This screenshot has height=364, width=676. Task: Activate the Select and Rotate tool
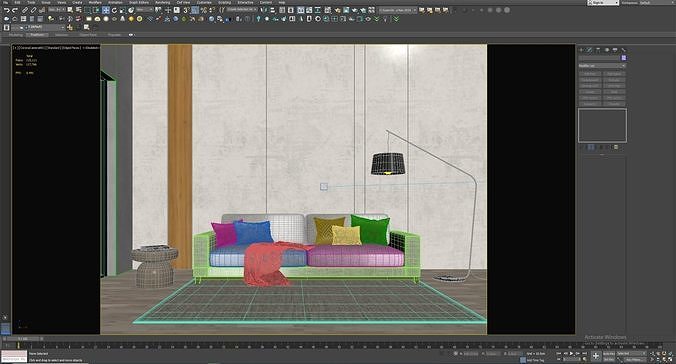pos(114,9)
